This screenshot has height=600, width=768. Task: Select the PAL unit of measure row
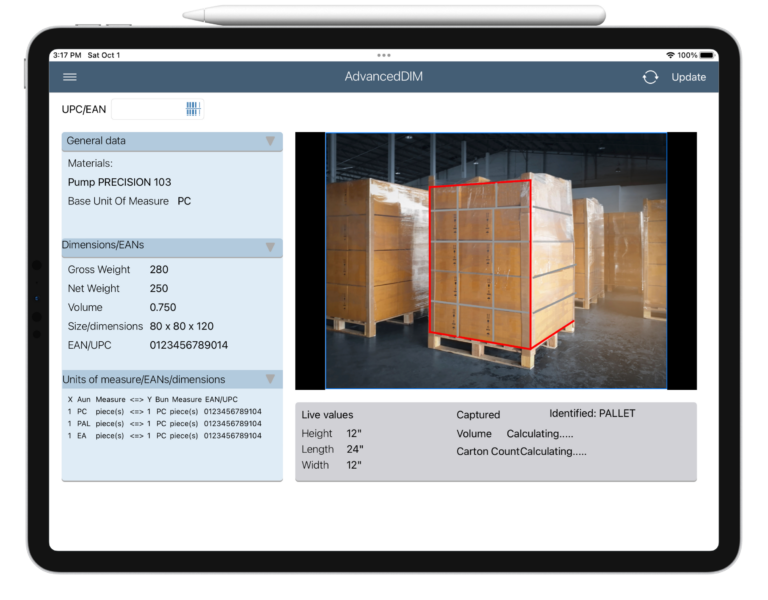(165, 424)
